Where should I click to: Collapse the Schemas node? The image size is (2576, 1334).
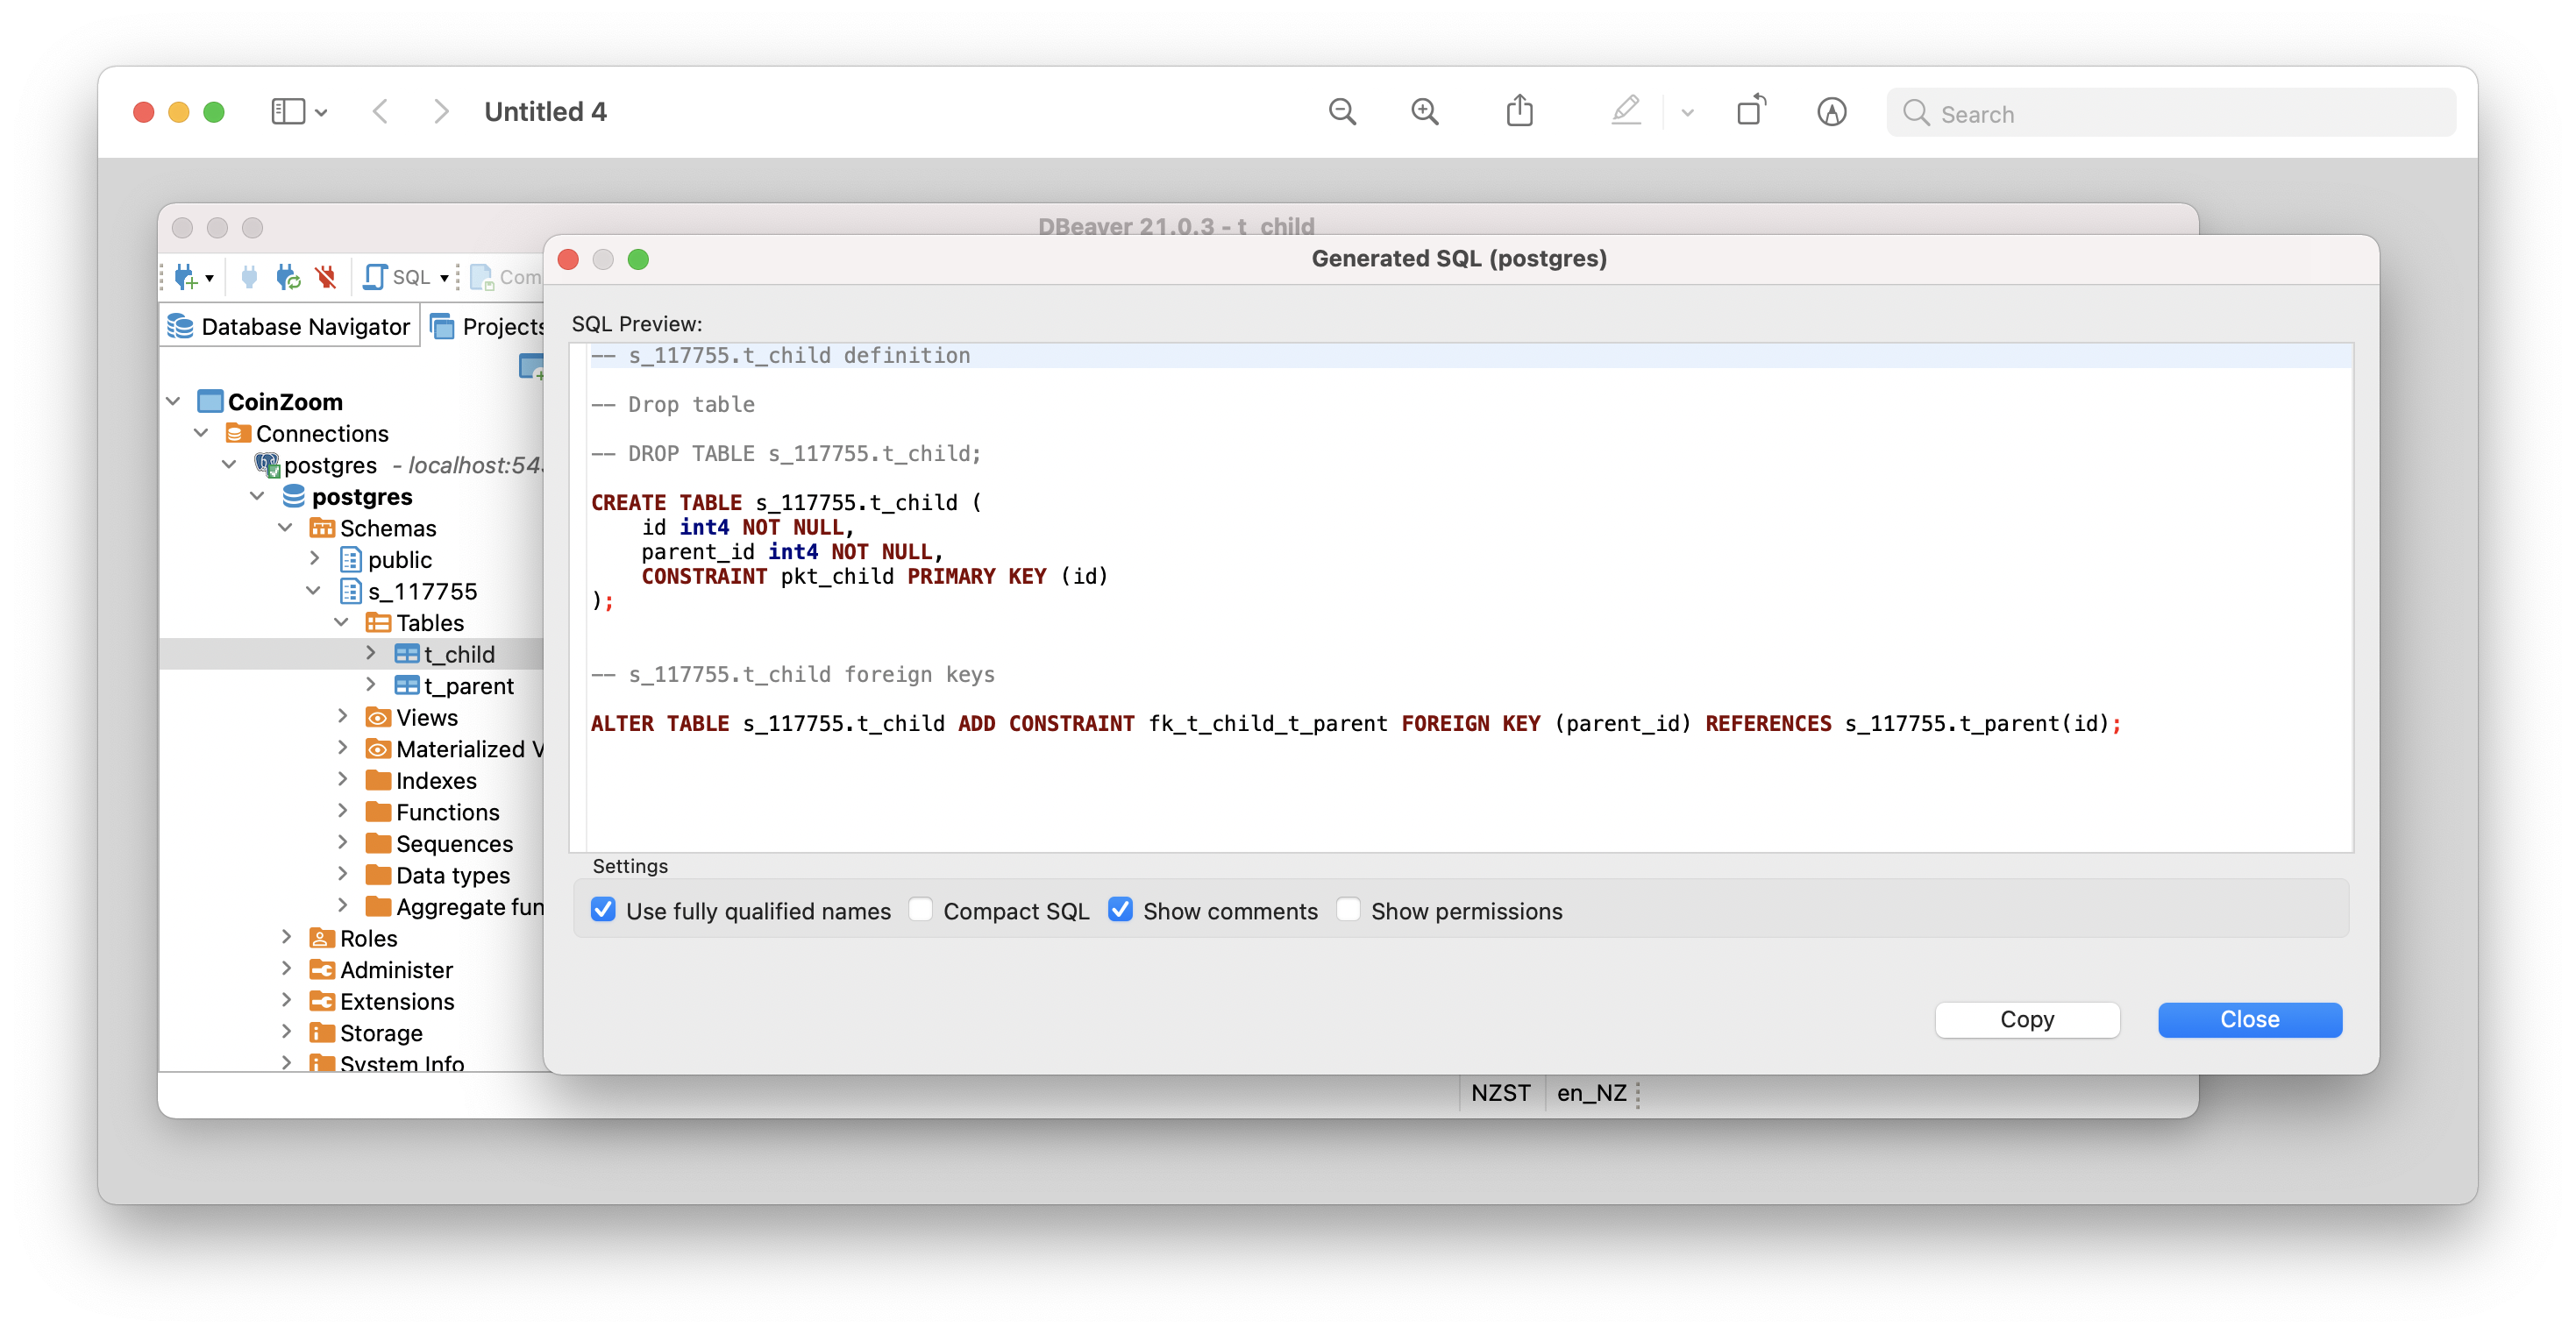click(285, 527)
